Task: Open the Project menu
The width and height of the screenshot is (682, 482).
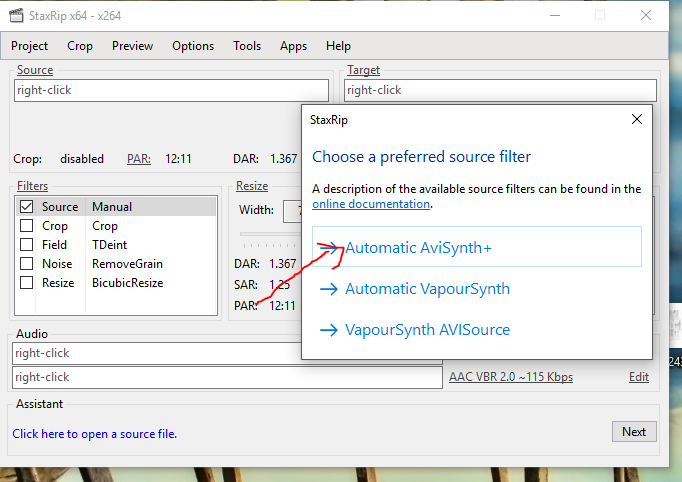Action: tap(29, 46)
